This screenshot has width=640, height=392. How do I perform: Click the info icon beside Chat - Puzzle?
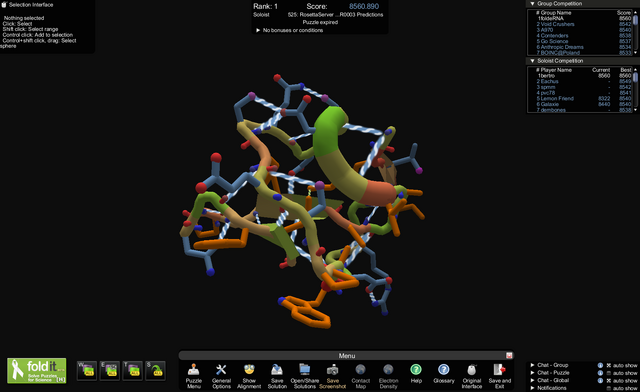click(600, 373)
